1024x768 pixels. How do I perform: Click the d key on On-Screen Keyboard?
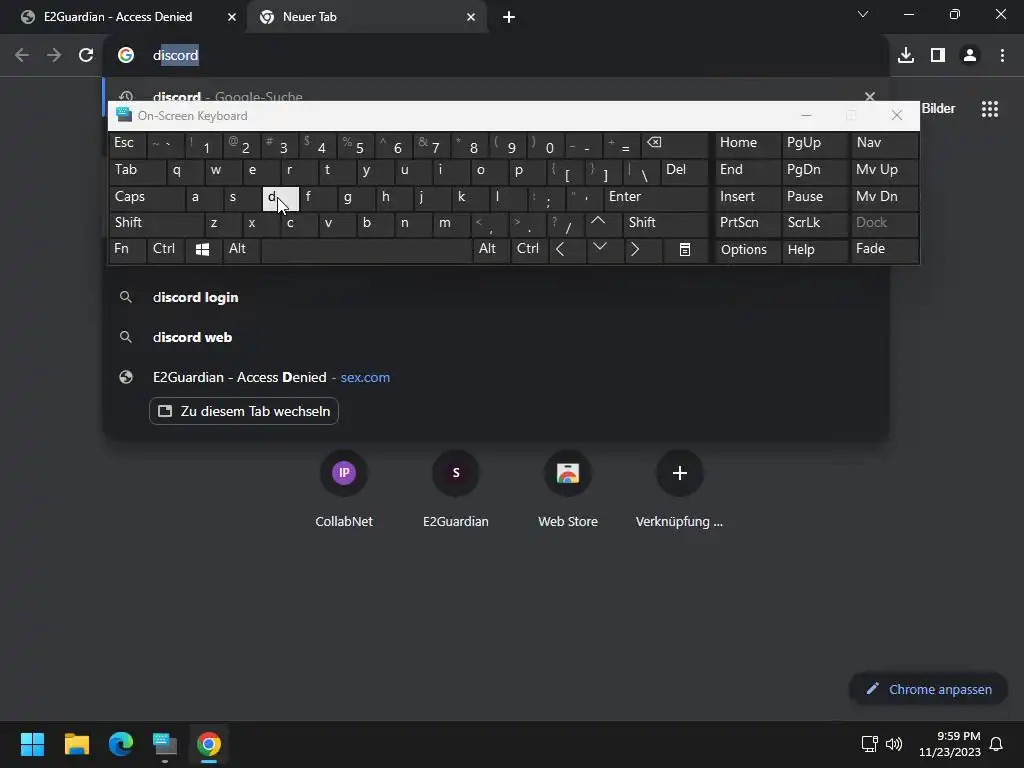(280, 199)
